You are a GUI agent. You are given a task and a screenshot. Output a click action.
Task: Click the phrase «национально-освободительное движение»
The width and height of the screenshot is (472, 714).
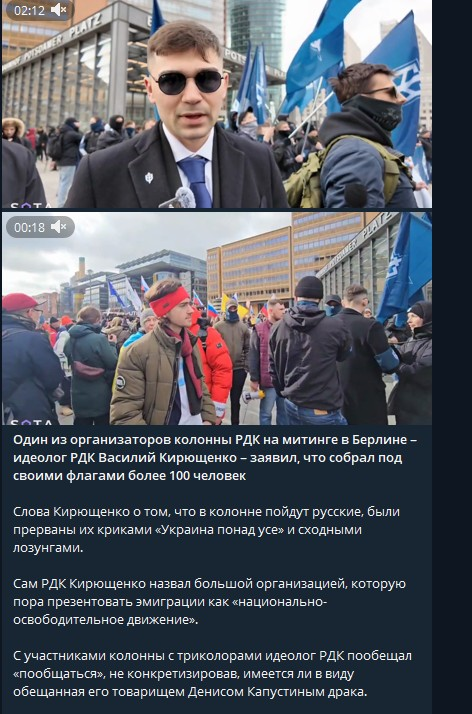170,611
